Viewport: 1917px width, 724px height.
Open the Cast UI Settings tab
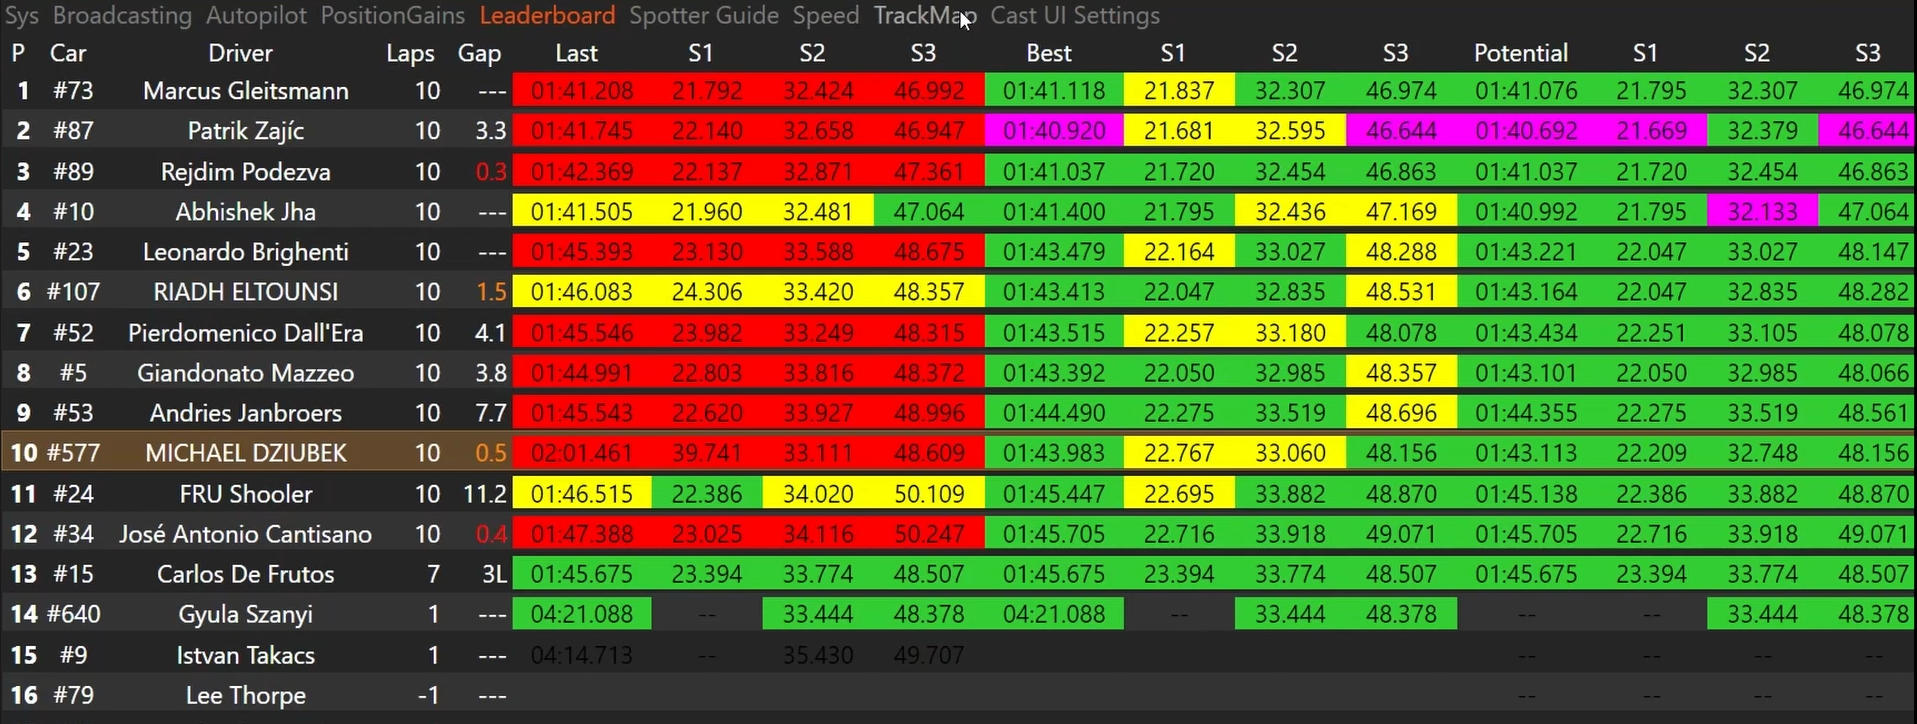pos(1075,16)
